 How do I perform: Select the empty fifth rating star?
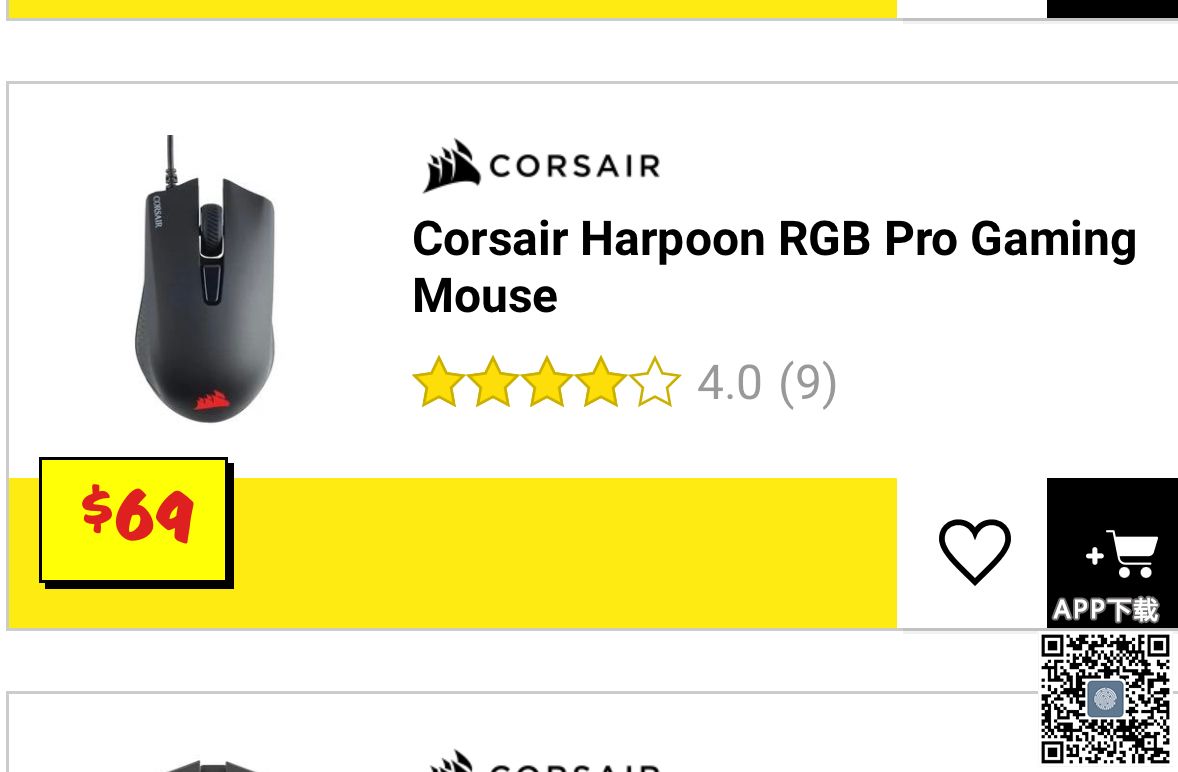click(x=655, y=382)
